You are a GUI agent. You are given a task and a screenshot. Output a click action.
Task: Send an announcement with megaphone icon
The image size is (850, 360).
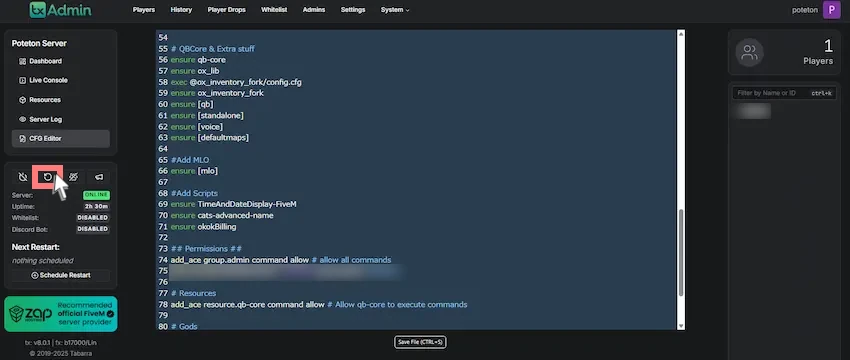[x=99, y=177]
